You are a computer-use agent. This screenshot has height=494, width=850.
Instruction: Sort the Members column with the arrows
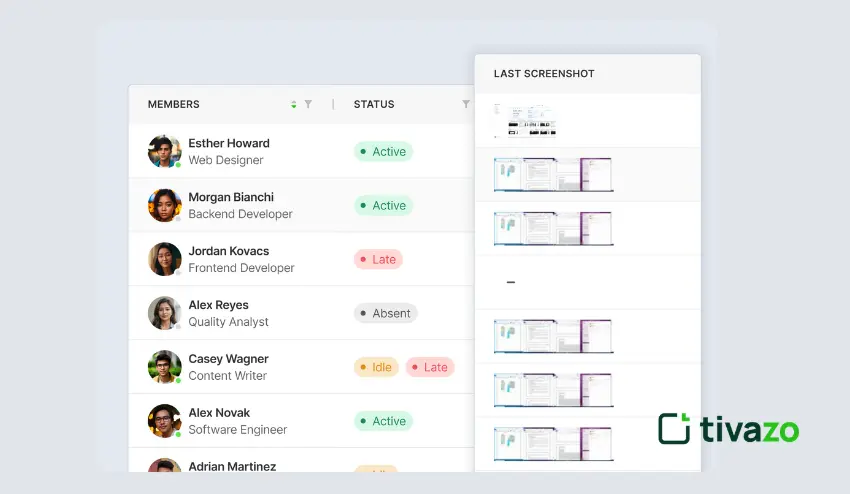click(293, 104)
